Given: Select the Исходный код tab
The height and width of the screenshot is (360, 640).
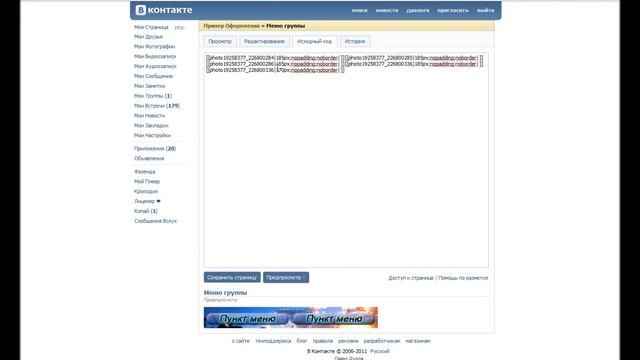Looking at the screenshot, I should point(314,41).
